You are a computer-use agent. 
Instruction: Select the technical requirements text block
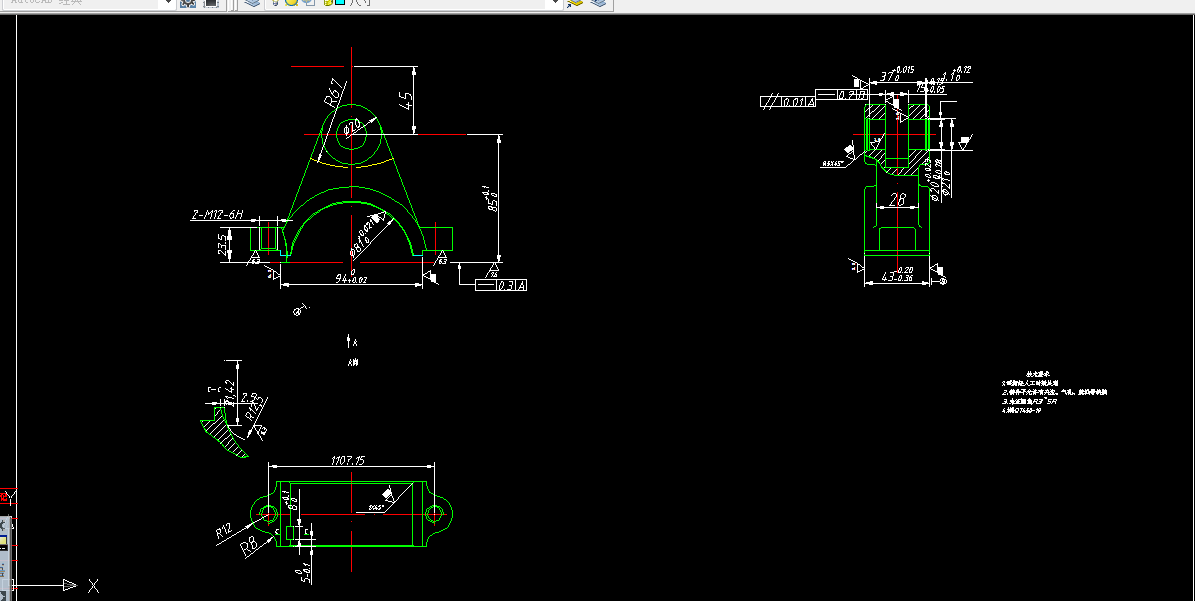pos(1054,392)
